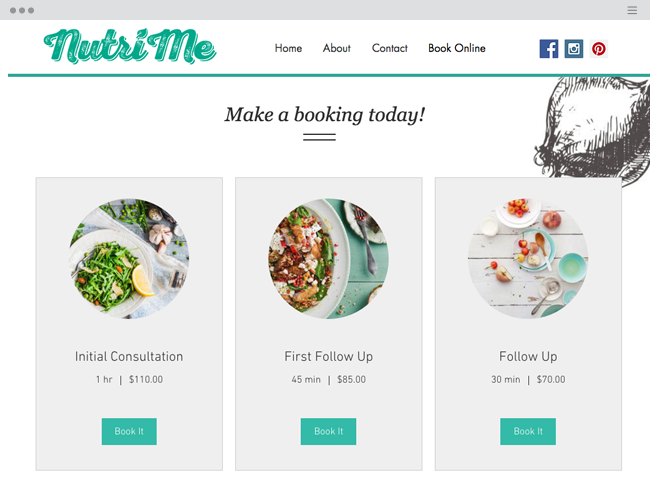Click the NutriMe logo
Viewport: 650px width, 479px height.
click(130, 46)
